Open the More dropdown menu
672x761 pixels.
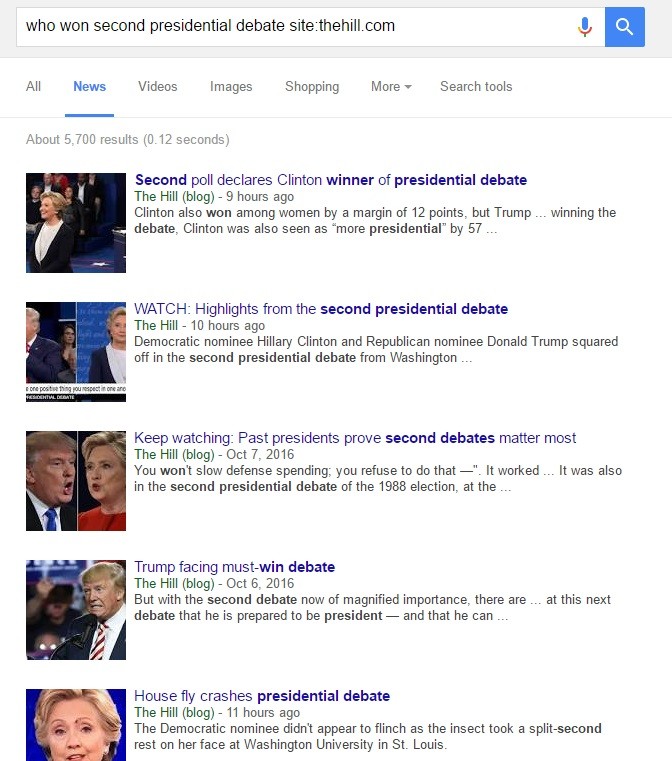[x=391, y=86]
